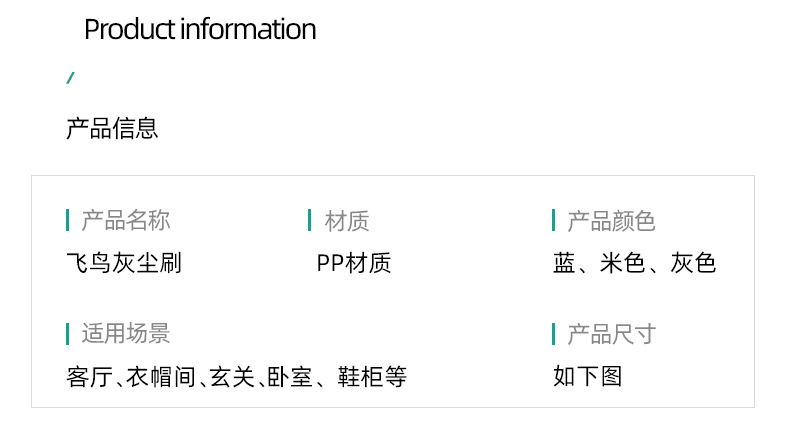The image size is (790, 434).
Task: Select the 灰色 color option text
Action: [693, 263]
